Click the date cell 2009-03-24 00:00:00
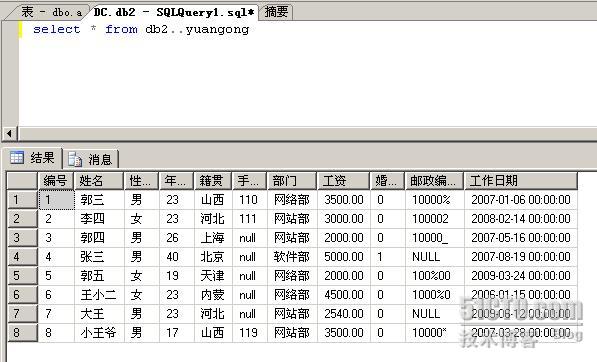The width and height of the screenshot is (597, 362). click(x=521, y=276)
